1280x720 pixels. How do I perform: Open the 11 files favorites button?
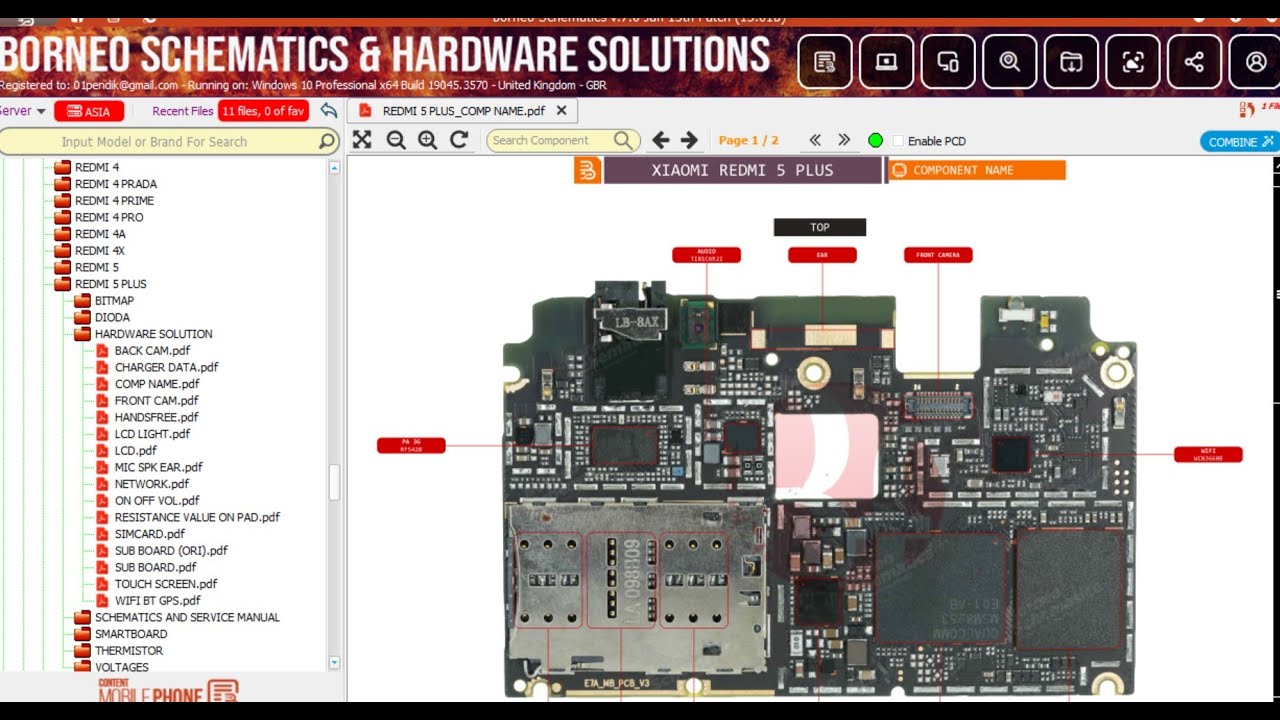tap(263, 111)
